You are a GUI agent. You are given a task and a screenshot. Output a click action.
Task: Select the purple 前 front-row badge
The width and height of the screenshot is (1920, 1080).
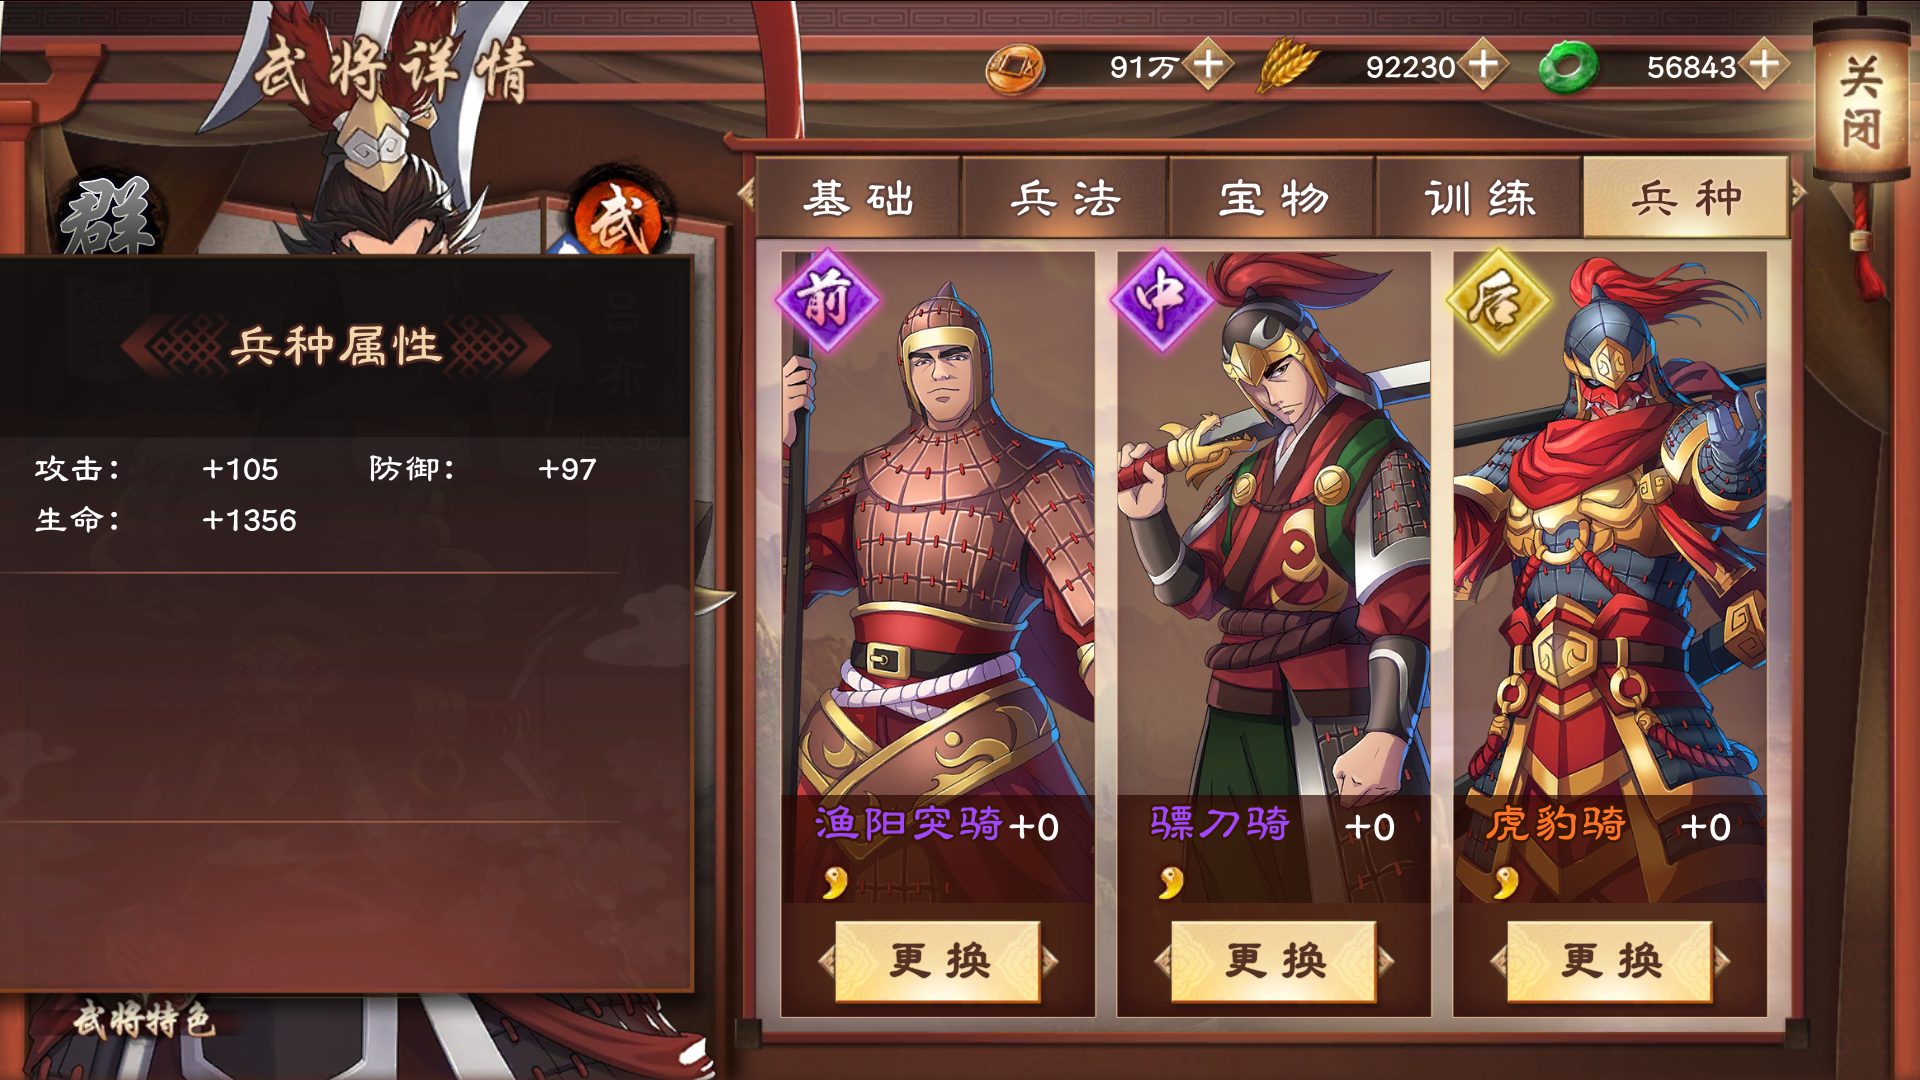[x=826, y=298]
